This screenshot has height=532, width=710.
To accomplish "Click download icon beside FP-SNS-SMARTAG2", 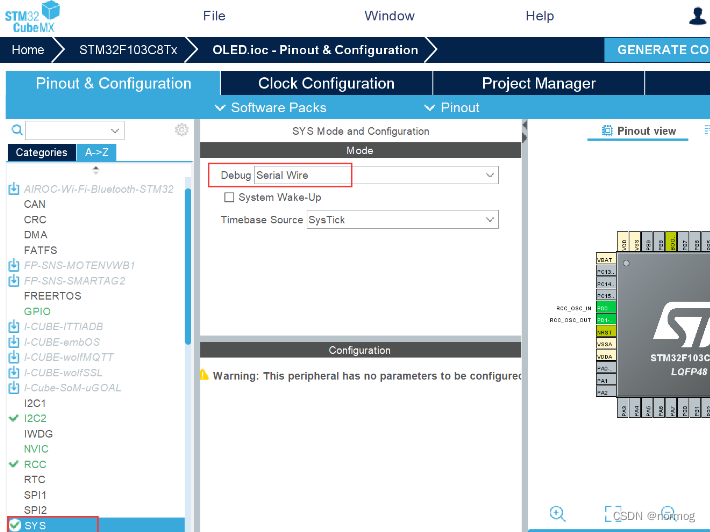I will (14, 280).
